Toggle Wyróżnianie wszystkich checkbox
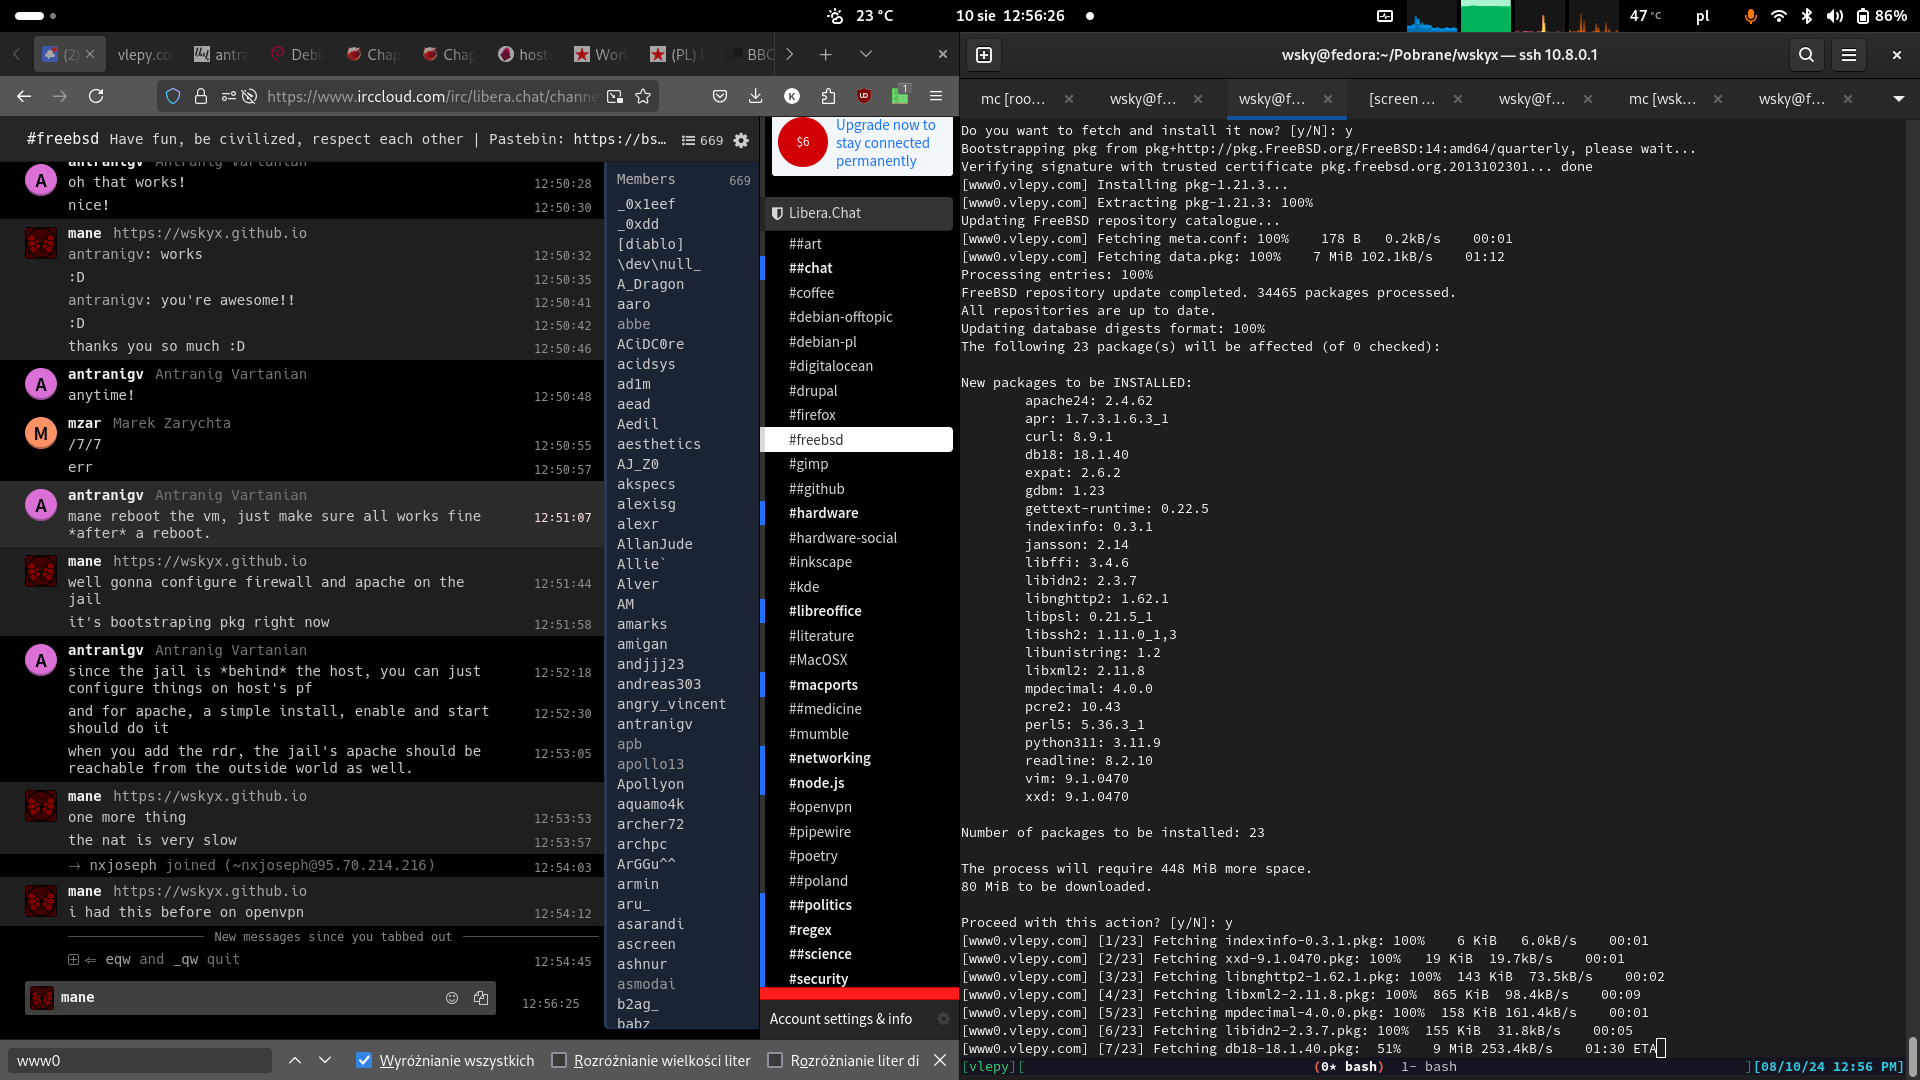This screenshot has width=1920, height=1080. click(364, 1060)
